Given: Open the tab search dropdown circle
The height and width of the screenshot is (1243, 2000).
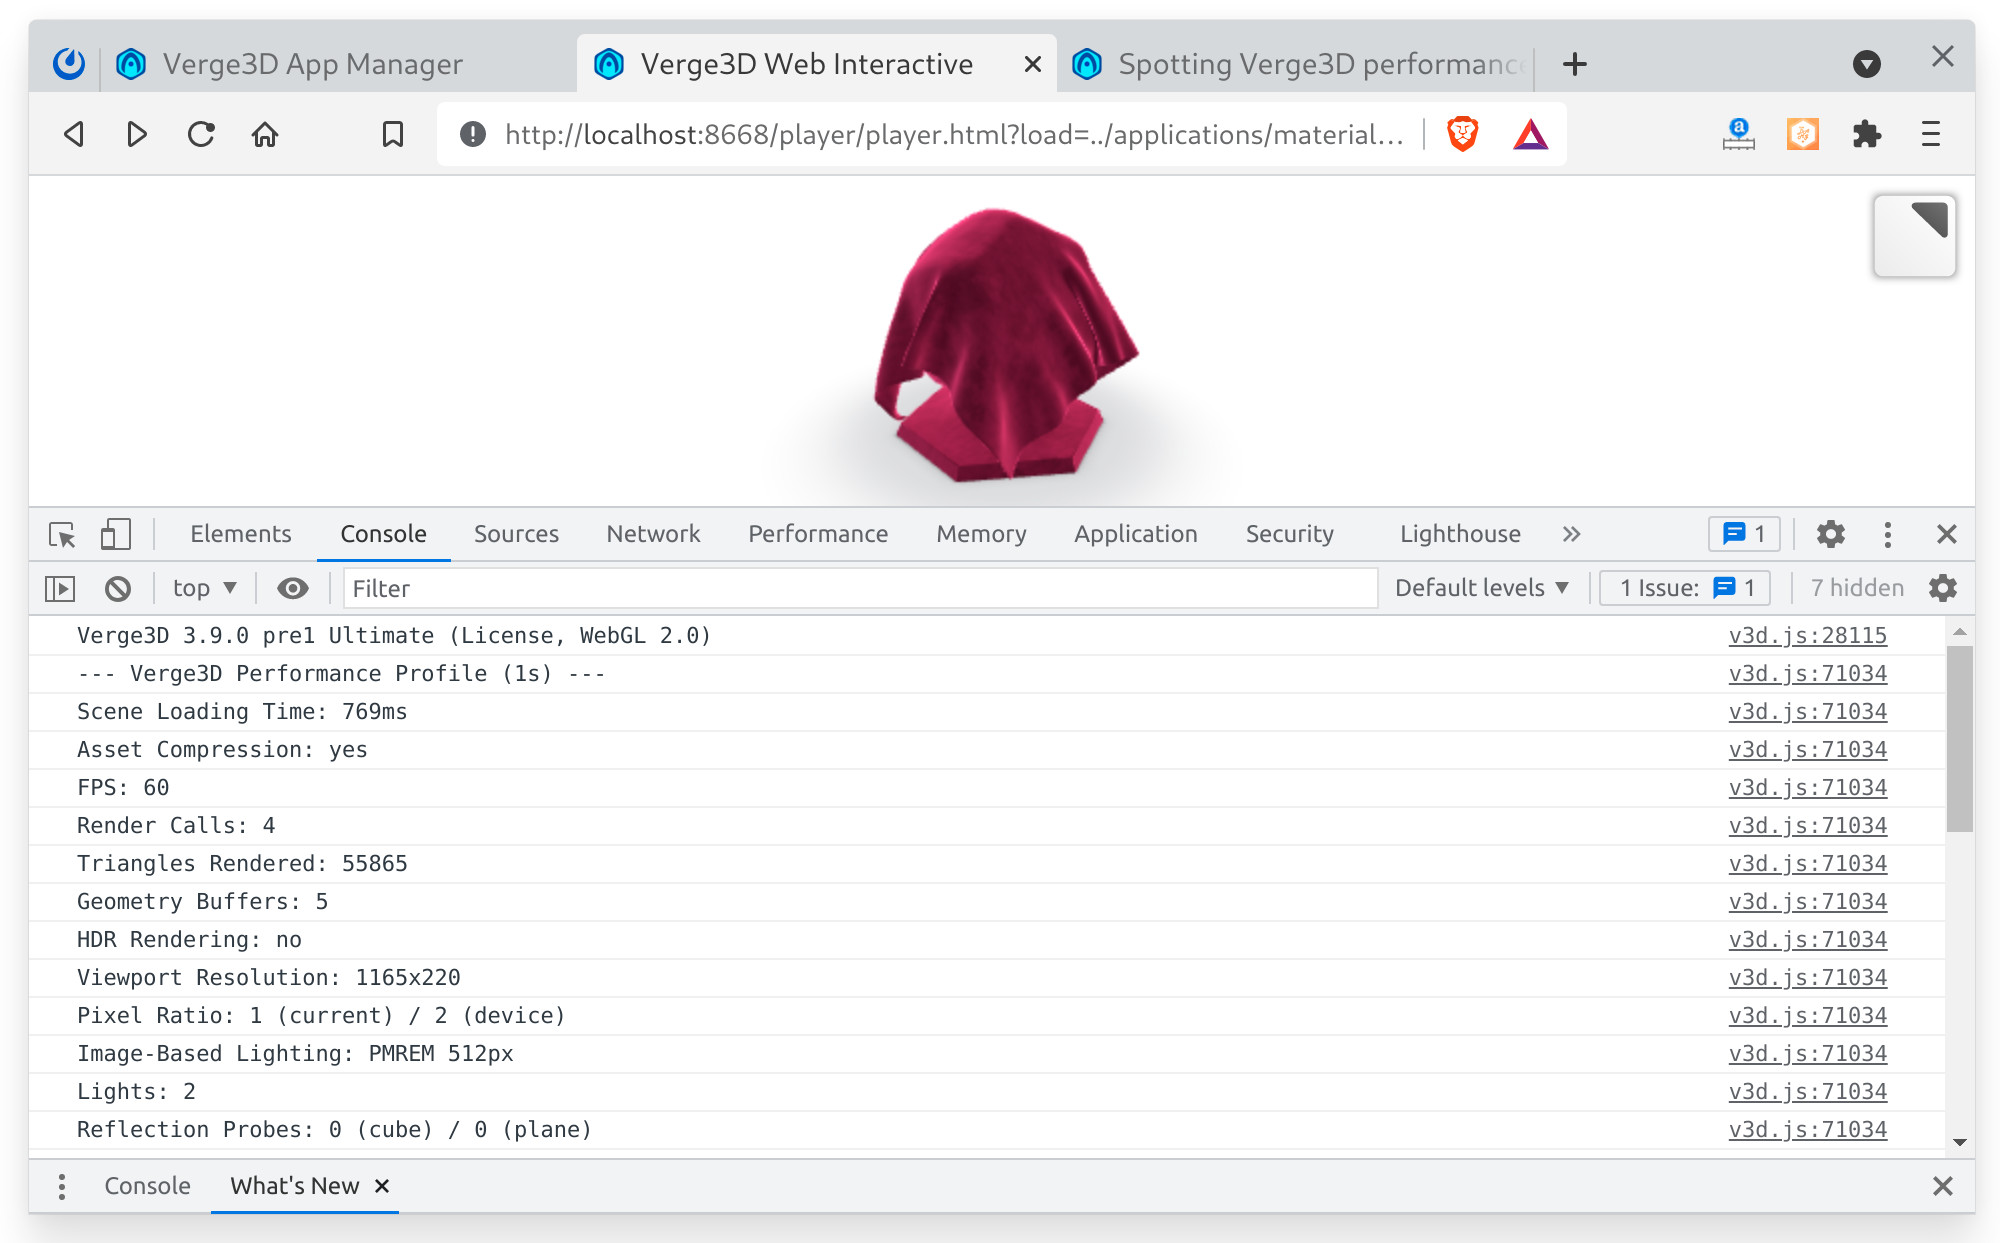Looking at the screenshot, I should pos(1866,64).
